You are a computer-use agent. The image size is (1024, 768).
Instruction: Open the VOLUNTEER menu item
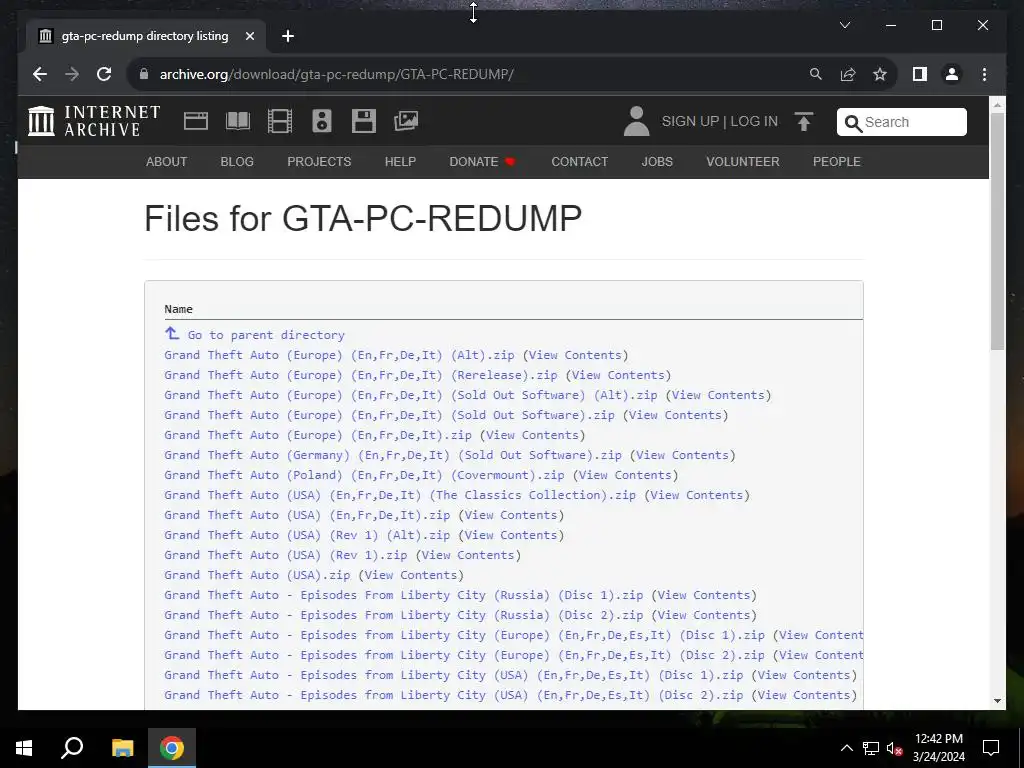click(743, 162)
